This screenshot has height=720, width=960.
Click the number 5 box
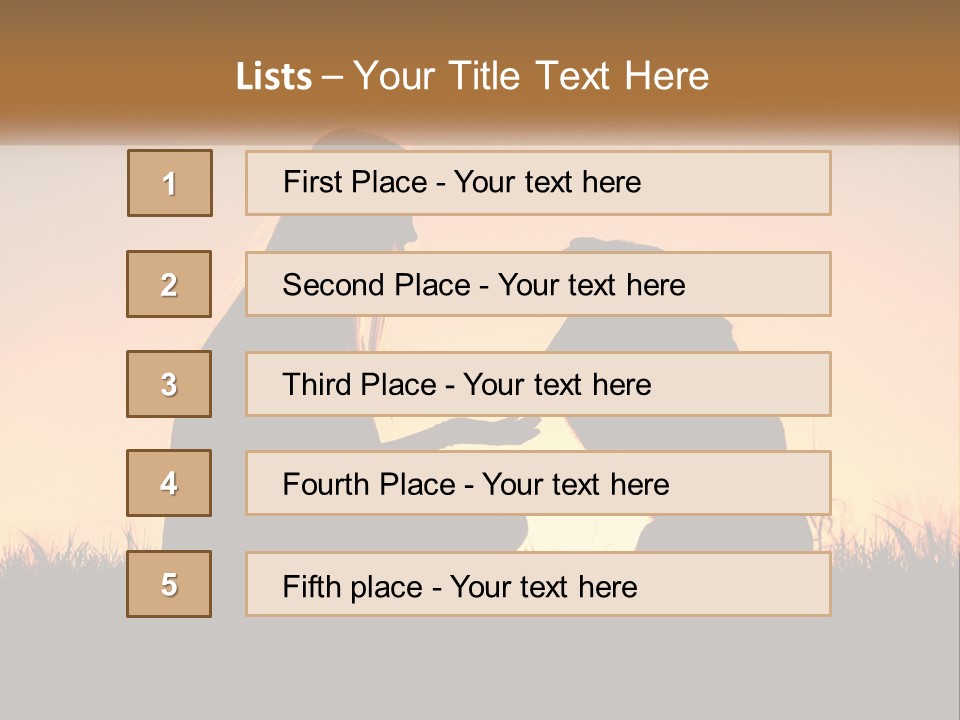pyautogui.click(x=169, y=584)
